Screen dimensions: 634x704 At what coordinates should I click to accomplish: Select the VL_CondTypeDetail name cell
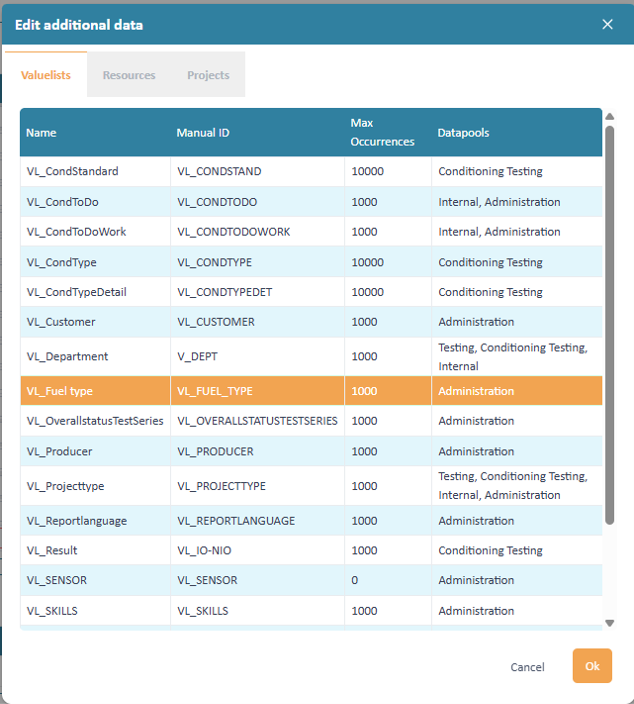click(95, 292)
